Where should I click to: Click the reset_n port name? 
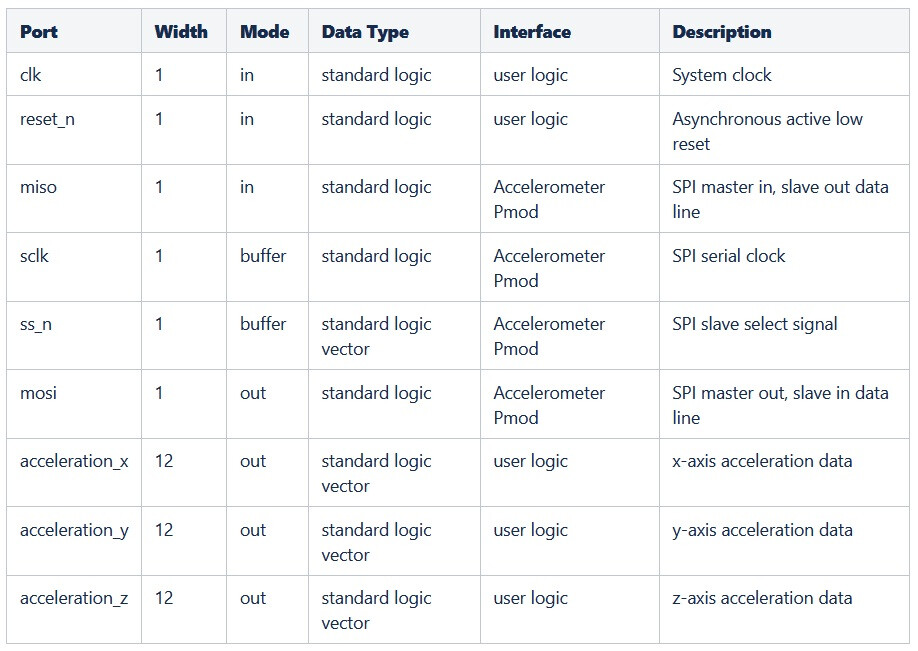click(47, 119)
